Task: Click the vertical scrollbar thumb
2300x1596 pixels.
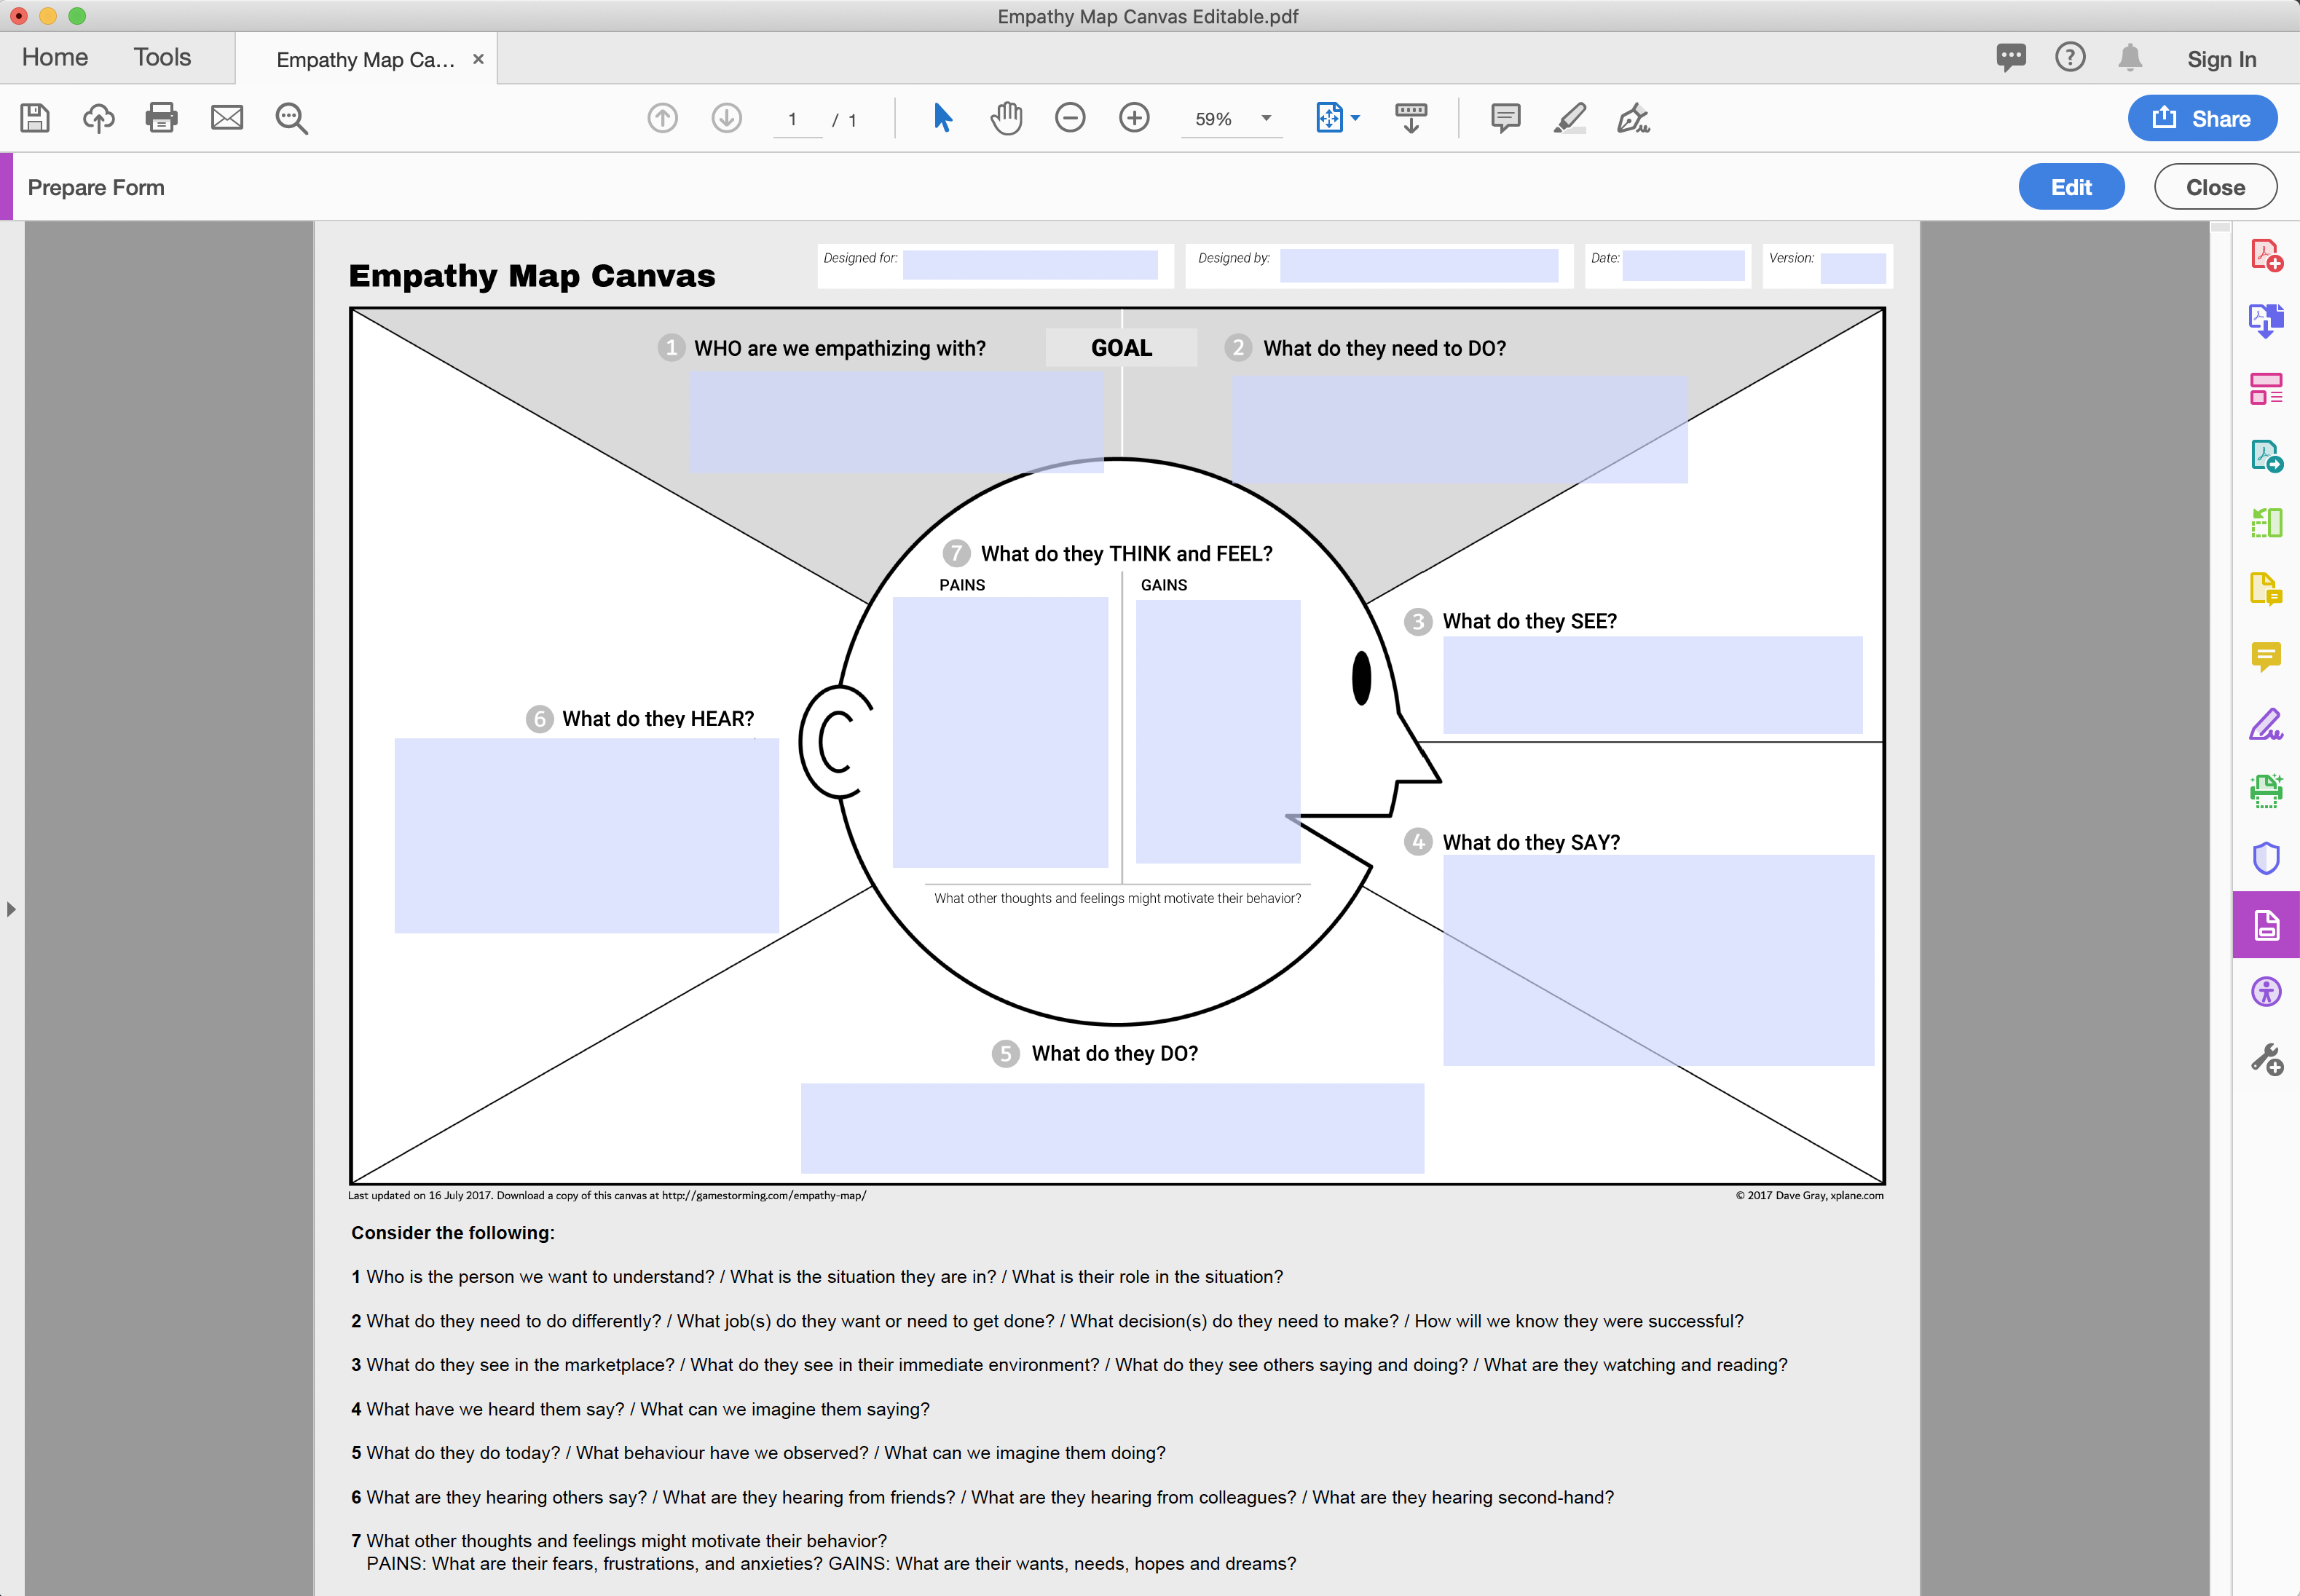Action: point(2220,228)
